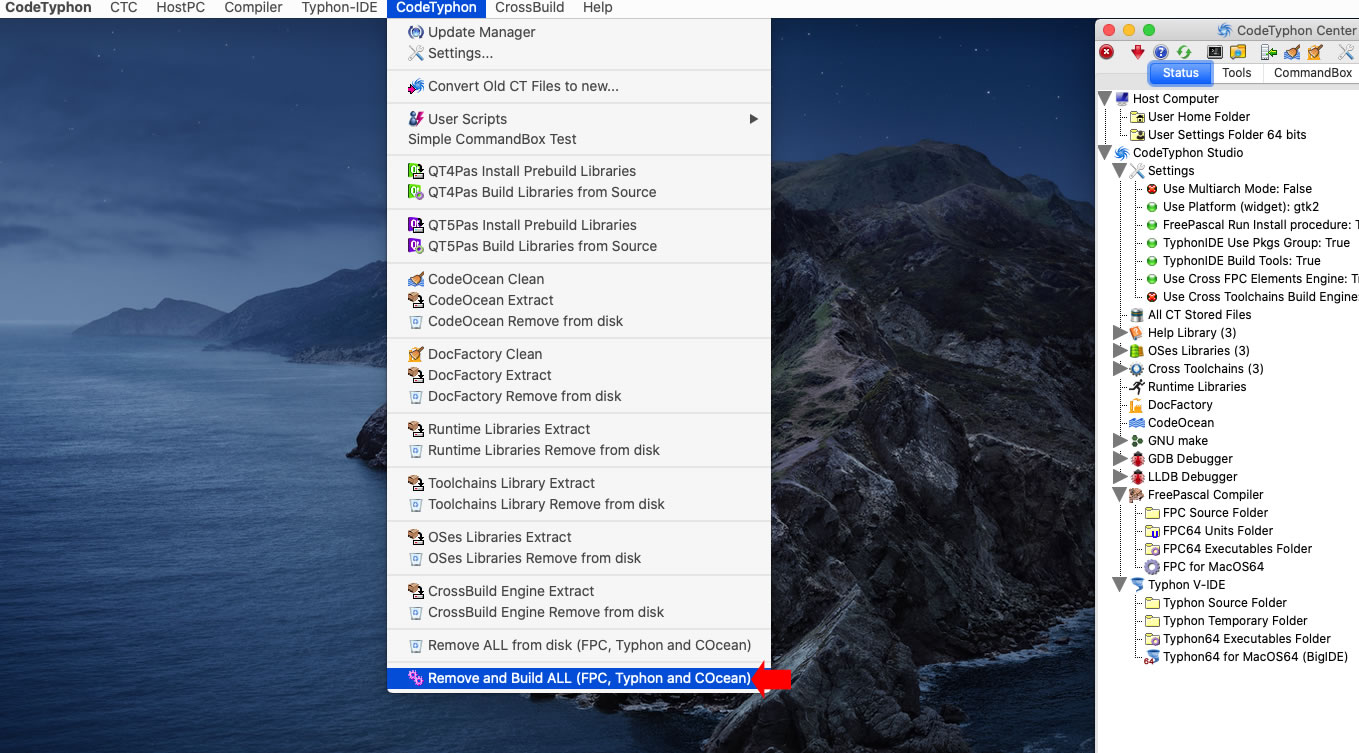Click the Use Multiarch Mode: False status indicator
This screenshot has height=753, width=1359.
coord(1152,189)
